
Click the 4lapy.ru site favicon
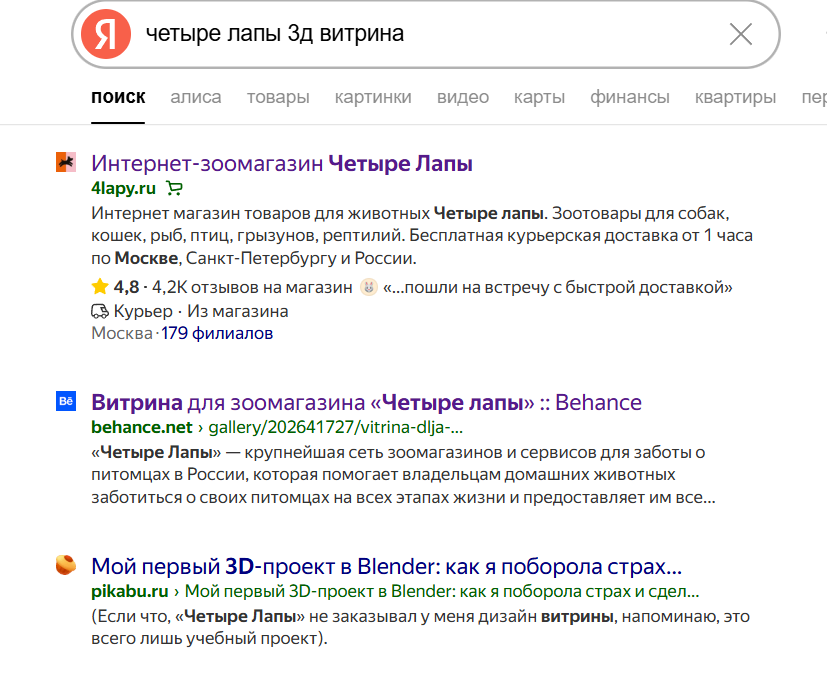pos(66,162)
